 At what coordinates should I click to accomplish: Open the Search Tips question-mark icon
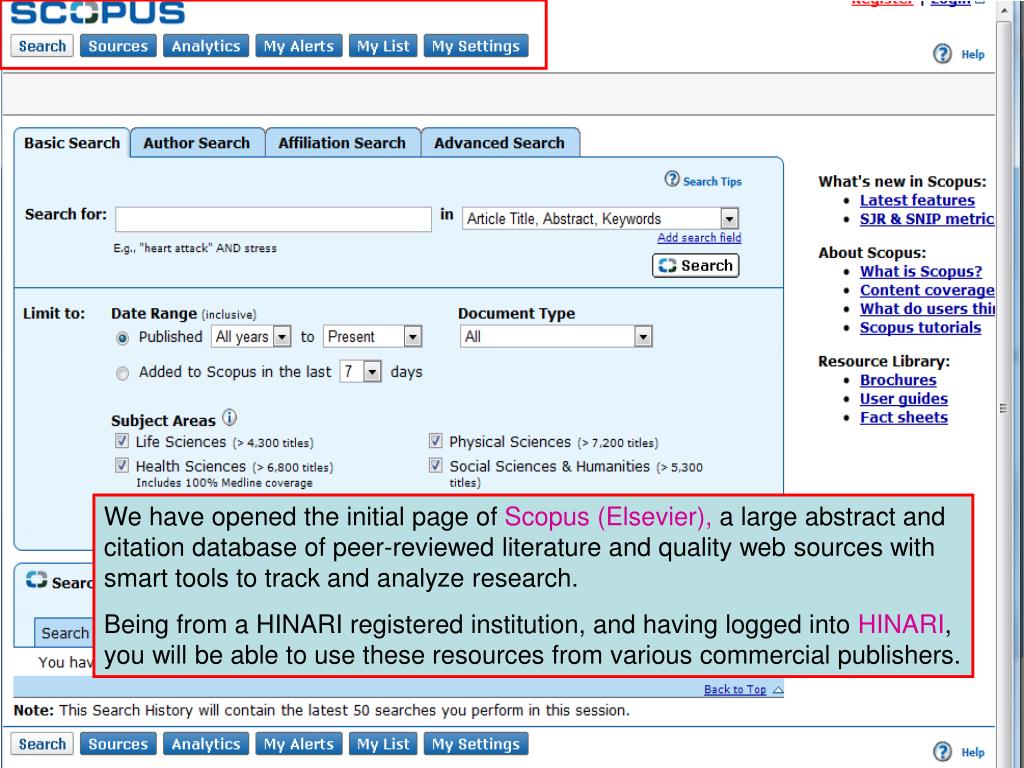(672, 178)
